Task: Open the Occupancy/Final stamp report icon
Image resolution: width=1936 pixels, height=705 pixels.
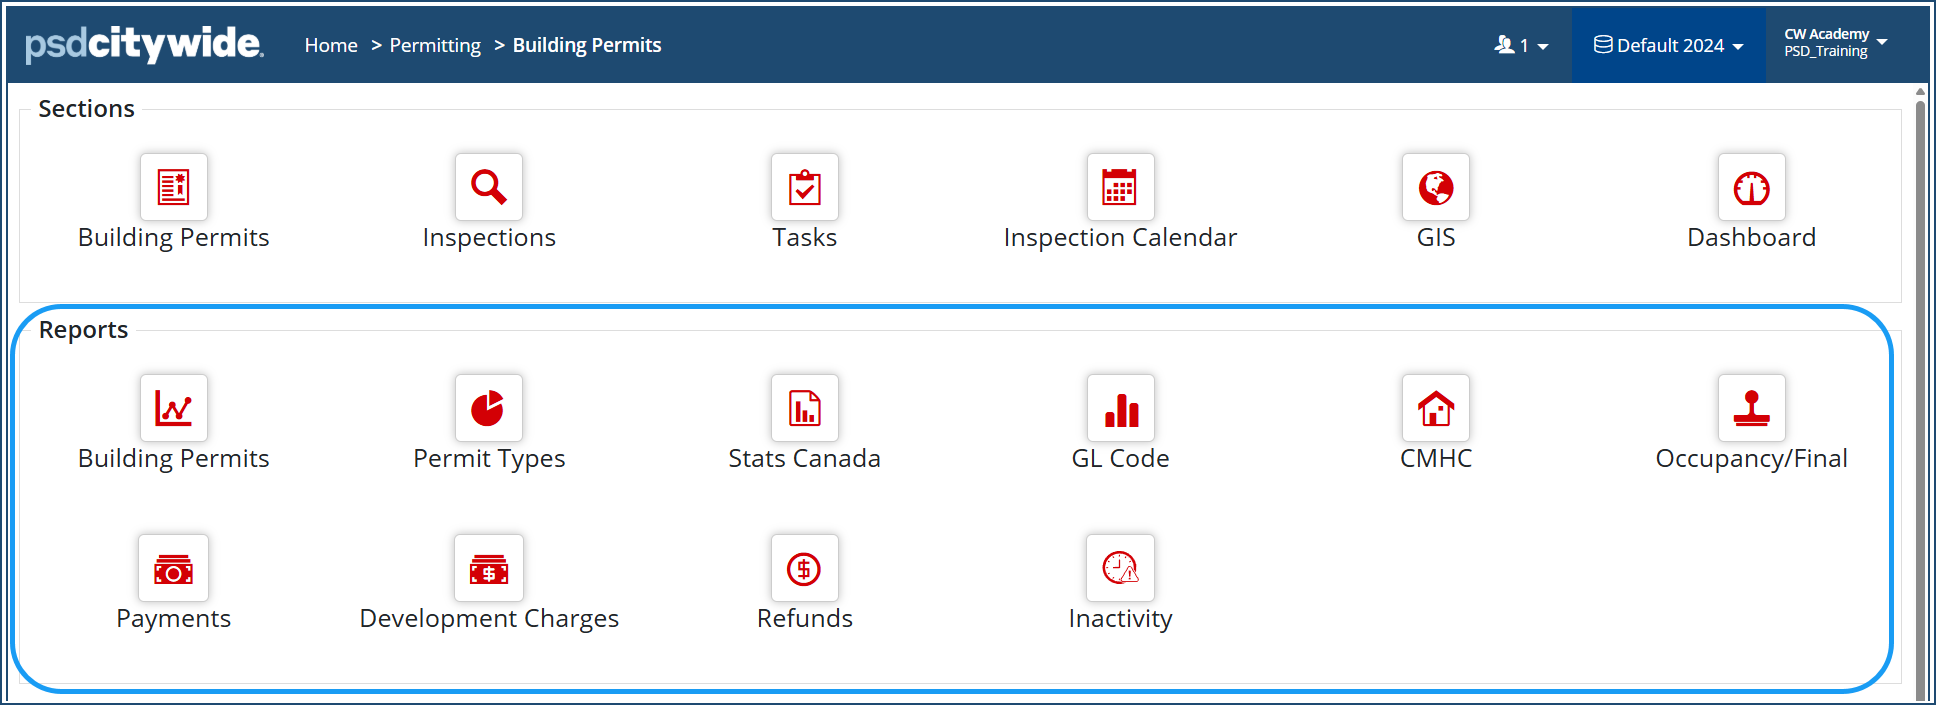Action: [x=1751, y=408]
